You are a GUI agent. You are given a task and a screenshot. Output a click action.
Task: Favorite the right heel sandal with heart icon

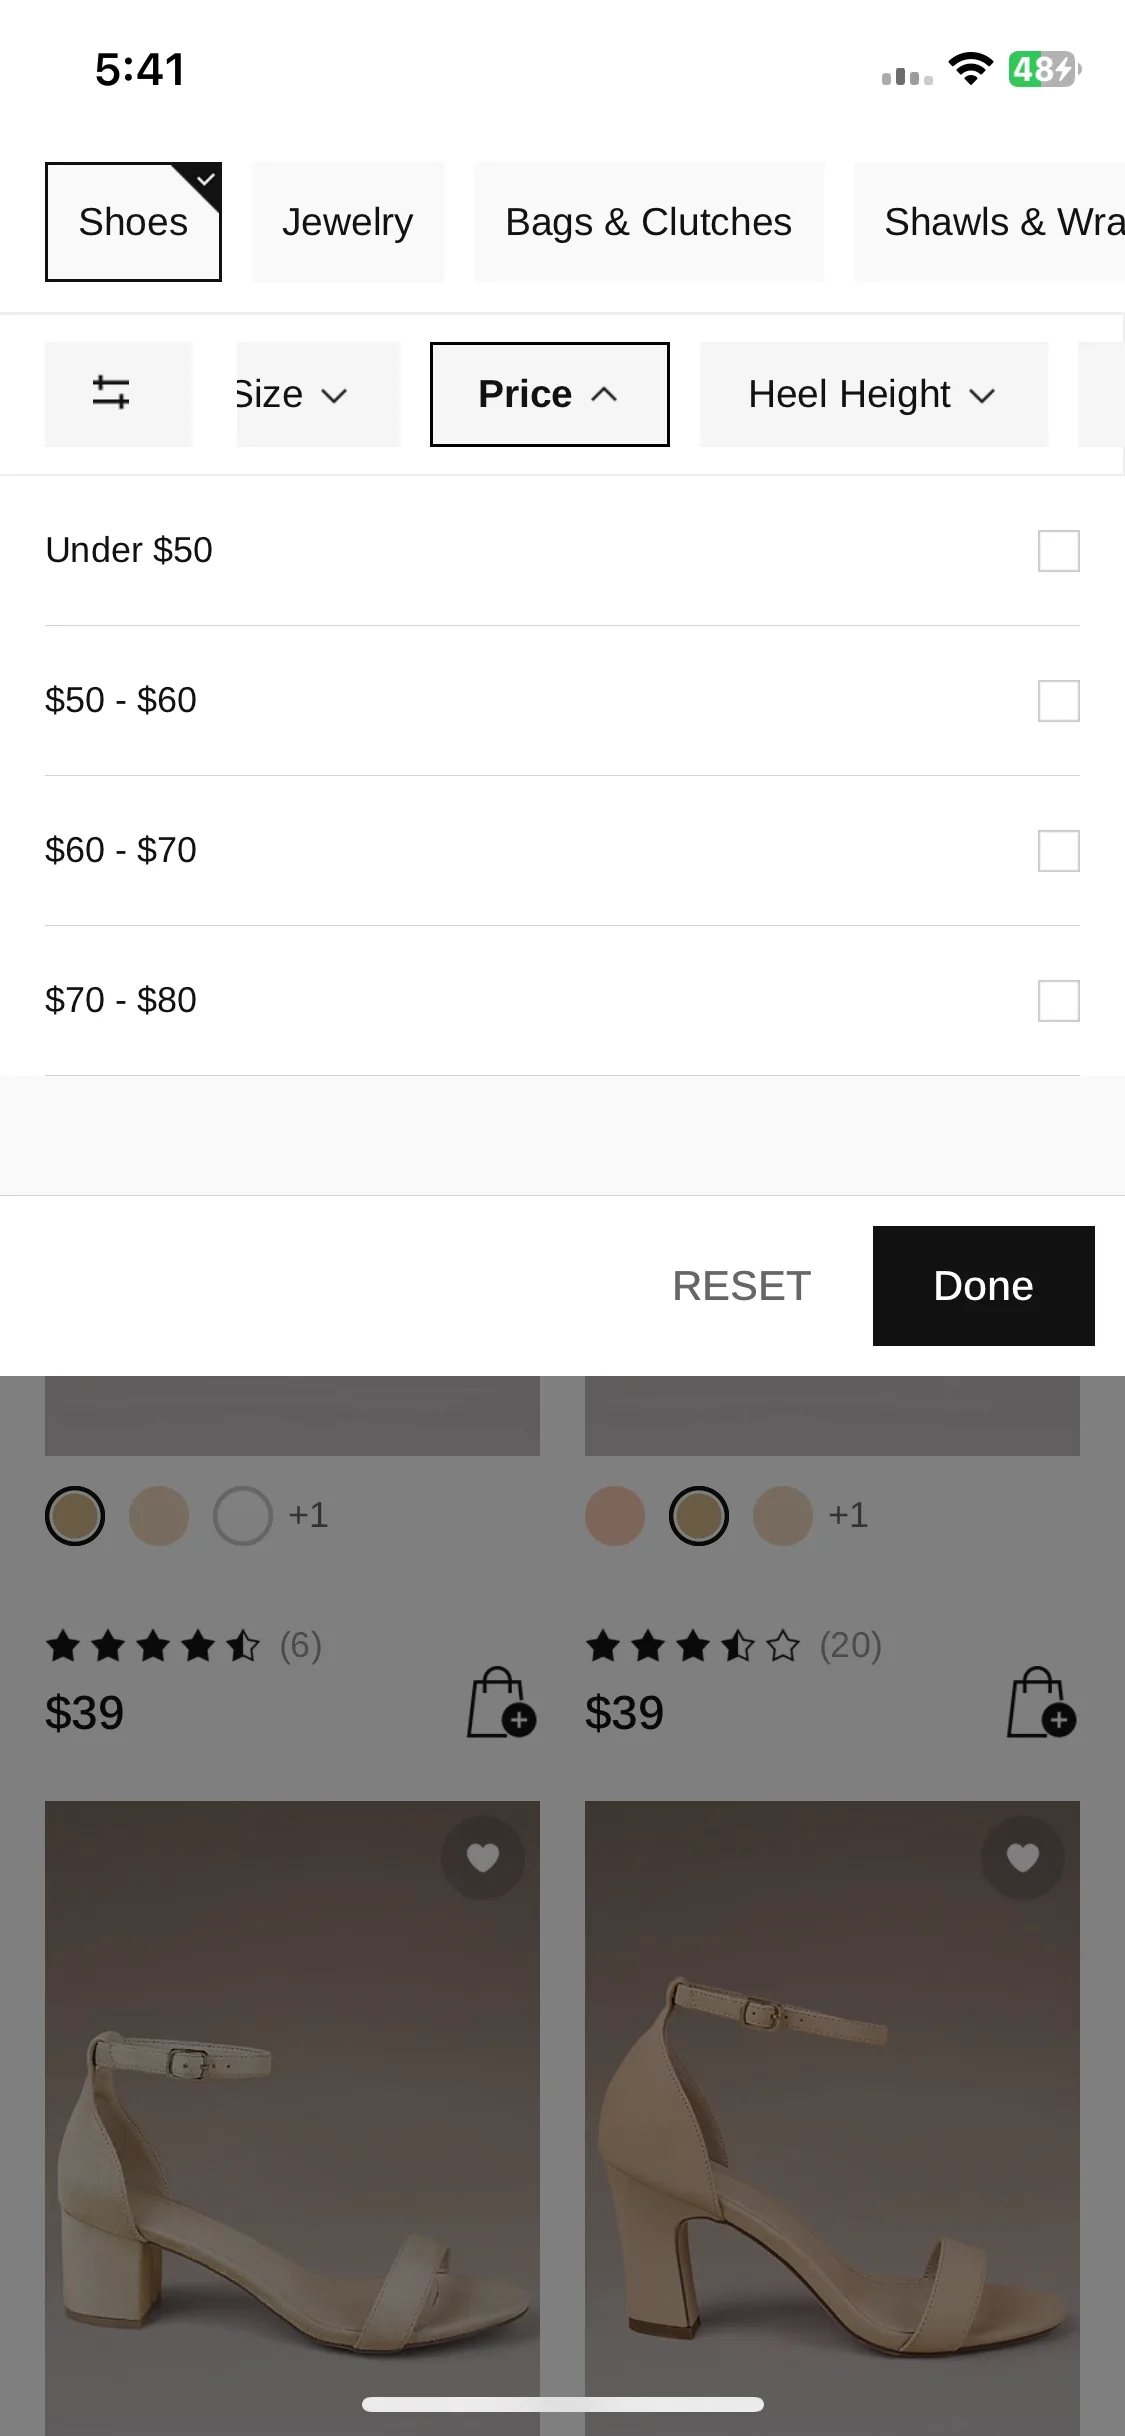(1023, 1858)
